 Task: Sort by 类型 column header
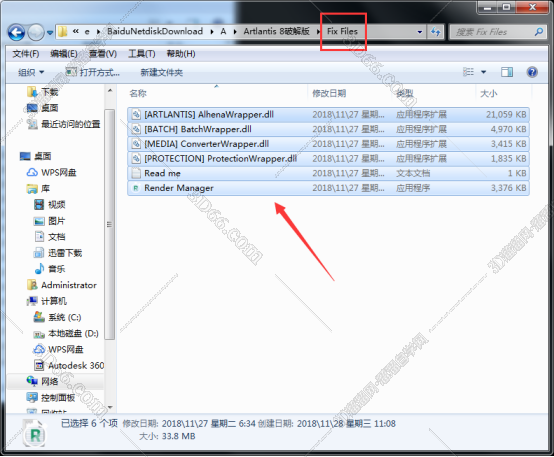coord(405,93)
